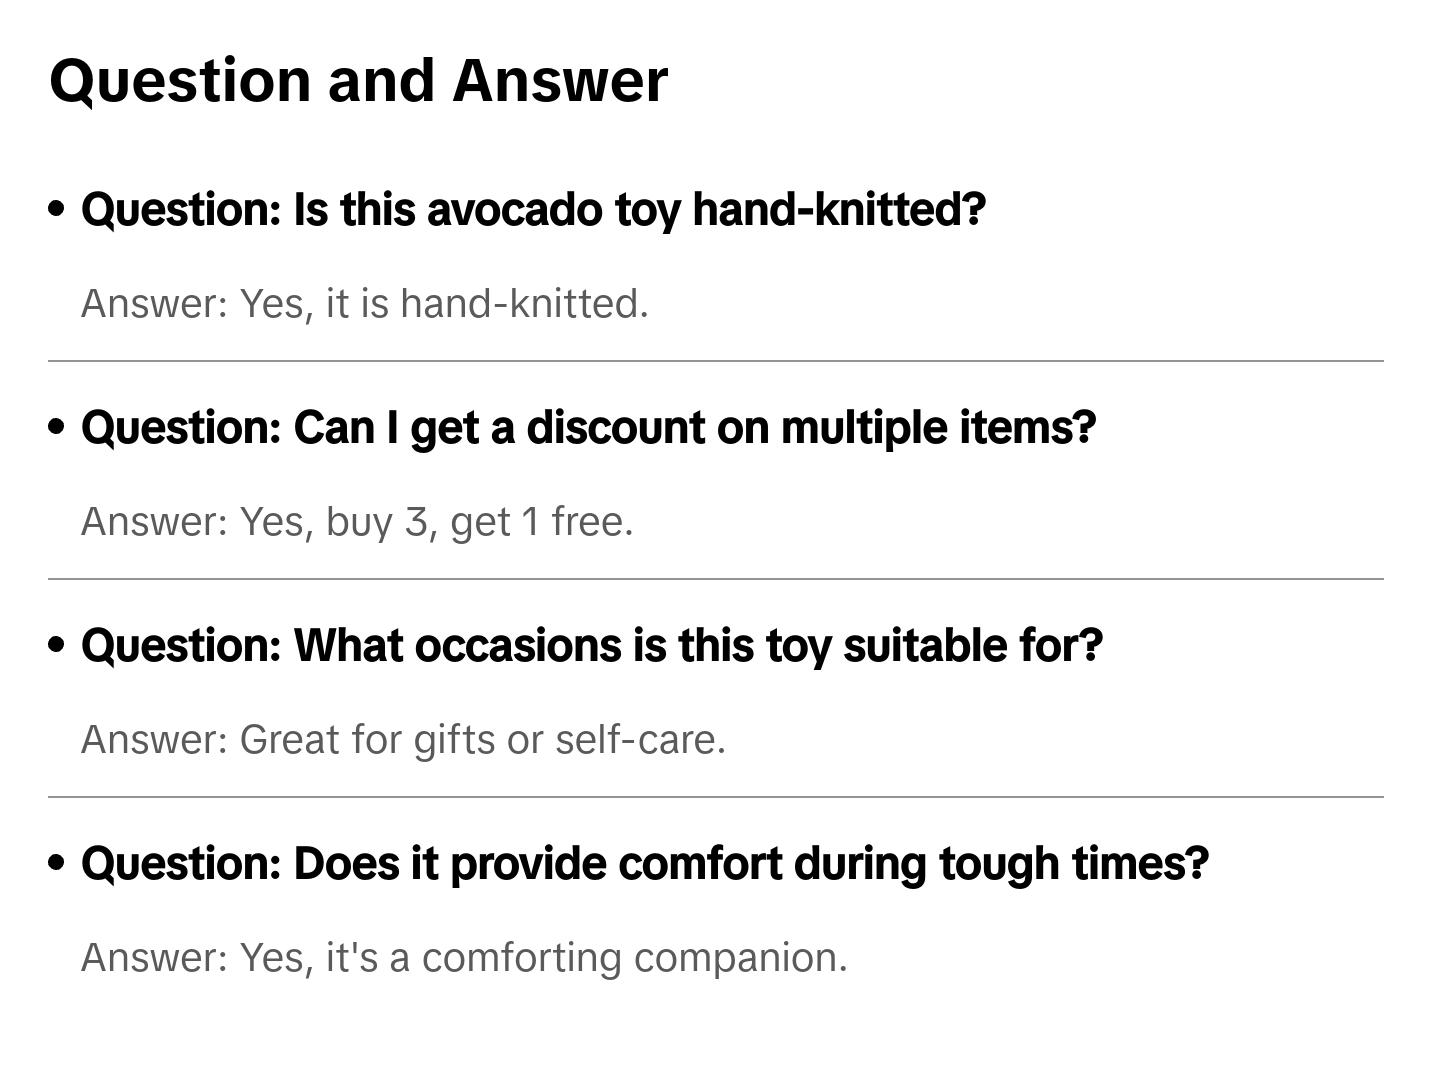
Task: Click the "Yes, it is hand-knitted" answer
Action: (x=365, y=304)
